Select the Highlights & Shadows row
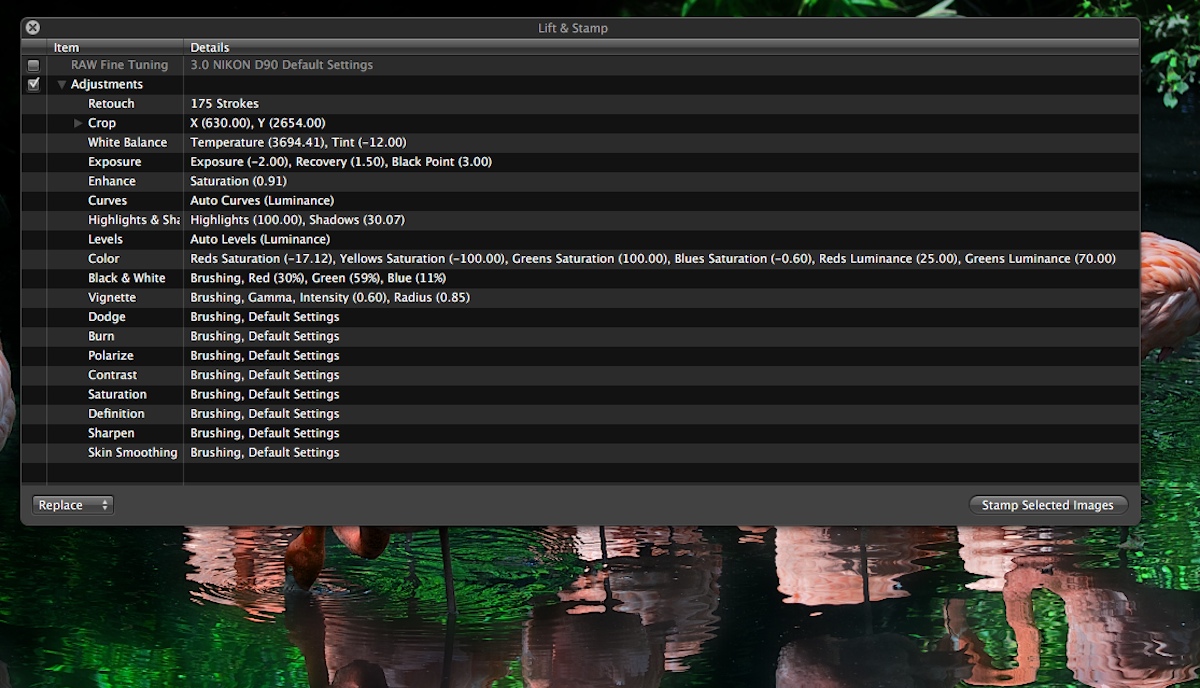Image resolution: width=1200 pixels, height=688 pixels. click(133, 220)
